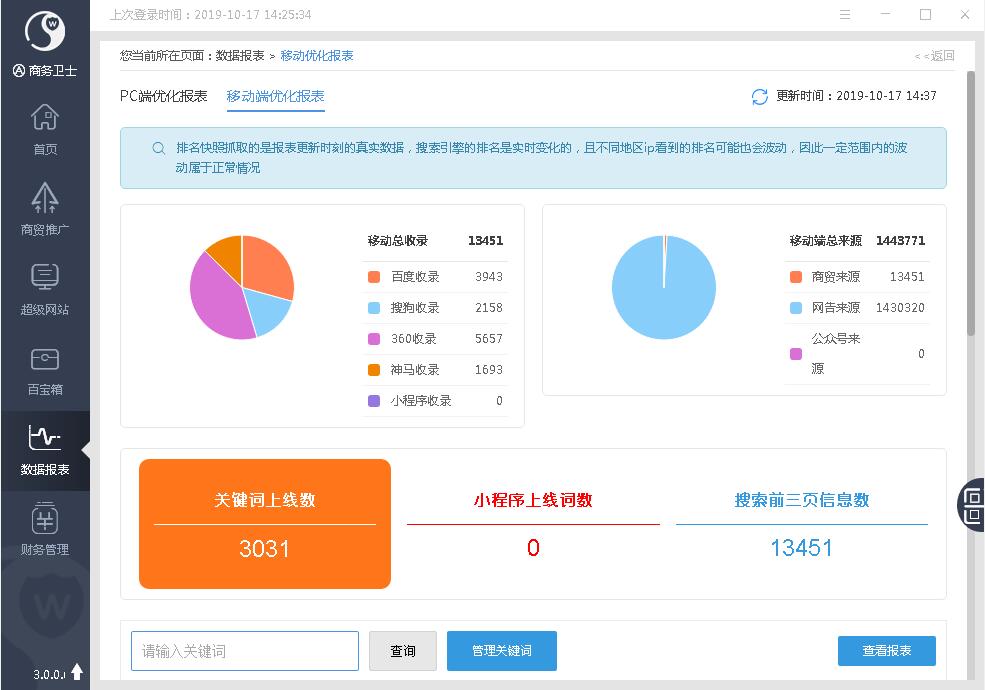Click the orange 百度收录 legend swatch
Viewport: 985px width, 690px height.
tap(374, 277)
